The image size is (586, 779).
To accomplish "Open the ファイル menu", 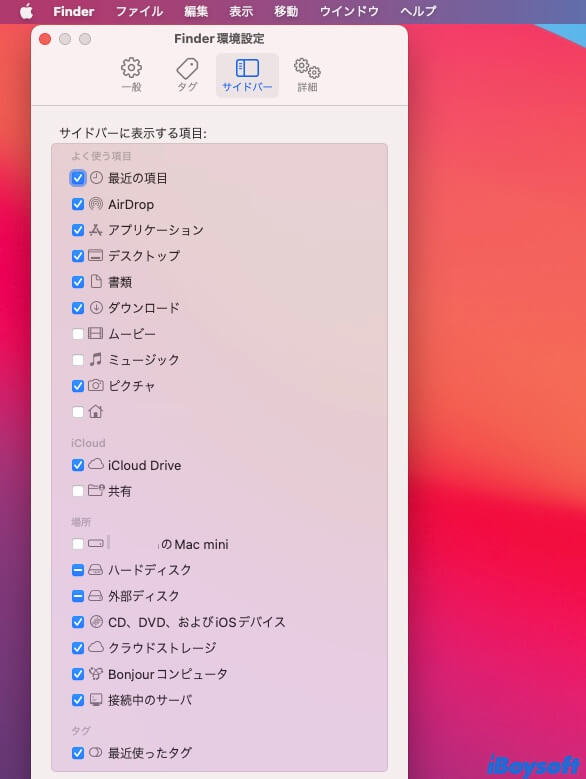I will point(139,11).
